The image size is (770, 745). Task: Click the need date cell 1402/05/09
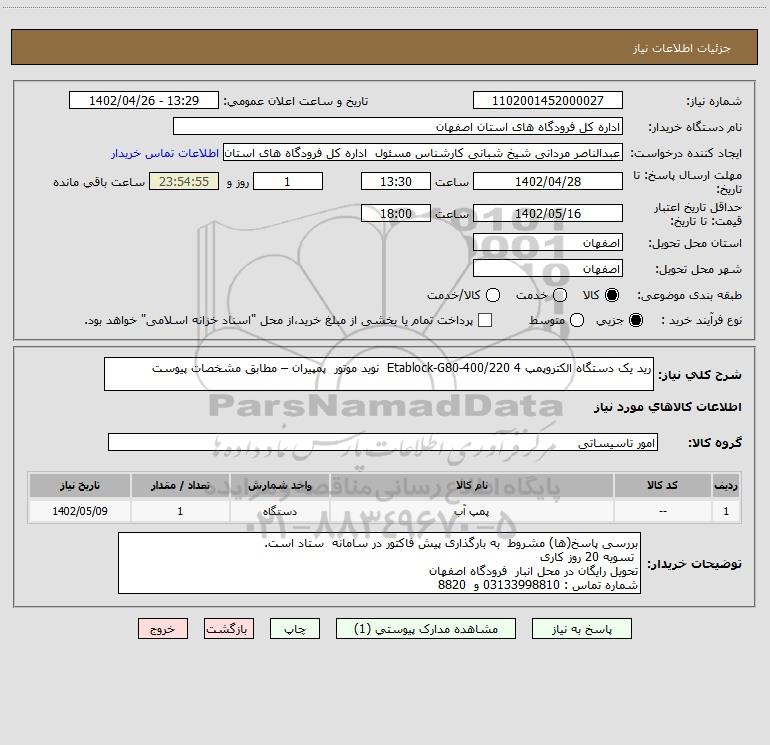tap(80, 511)
